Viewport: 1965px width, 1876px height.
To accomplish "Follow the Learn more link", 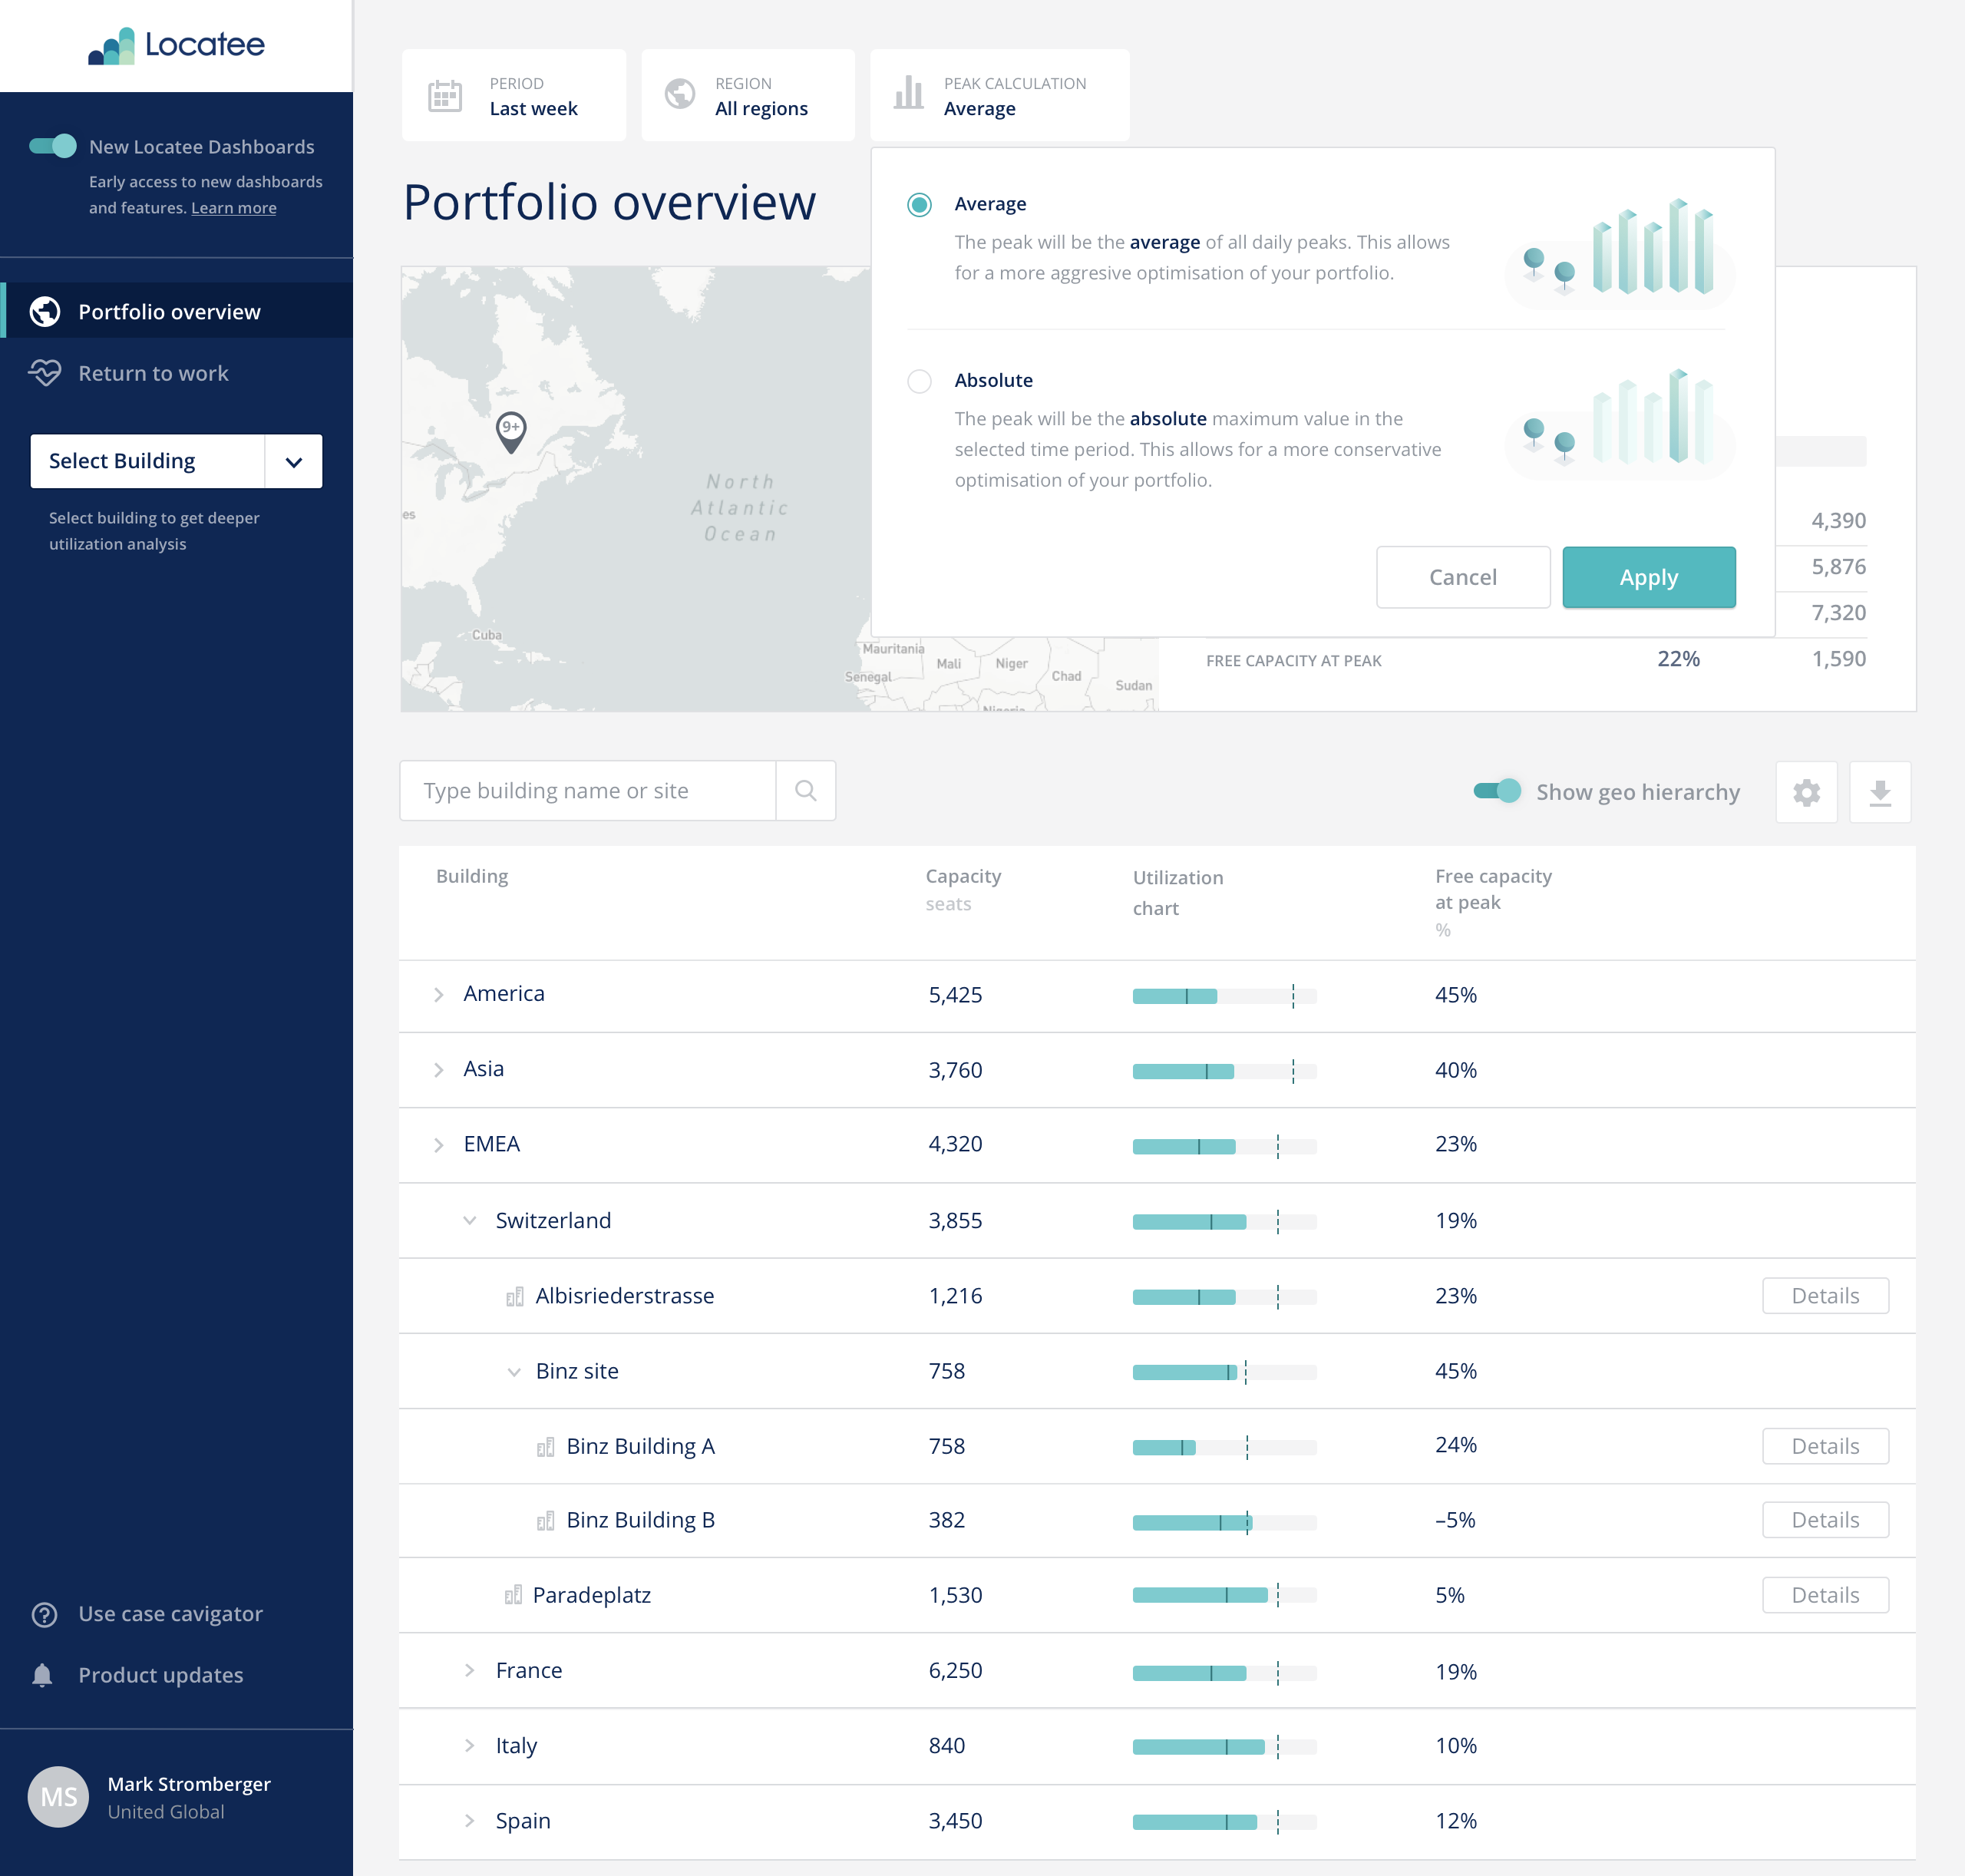I will coord(233,208).
